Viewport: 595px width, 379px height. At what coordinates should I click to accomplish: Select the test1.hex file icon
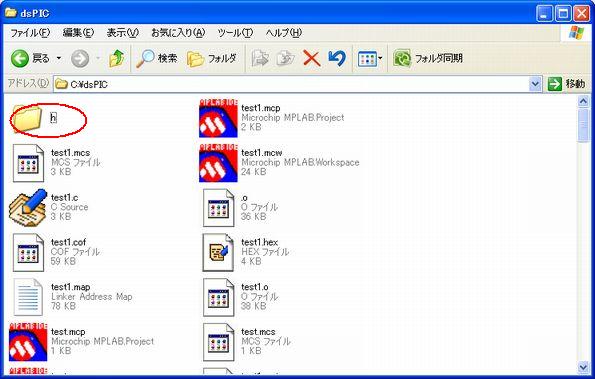pyautogui.click(x=218, y=253)
